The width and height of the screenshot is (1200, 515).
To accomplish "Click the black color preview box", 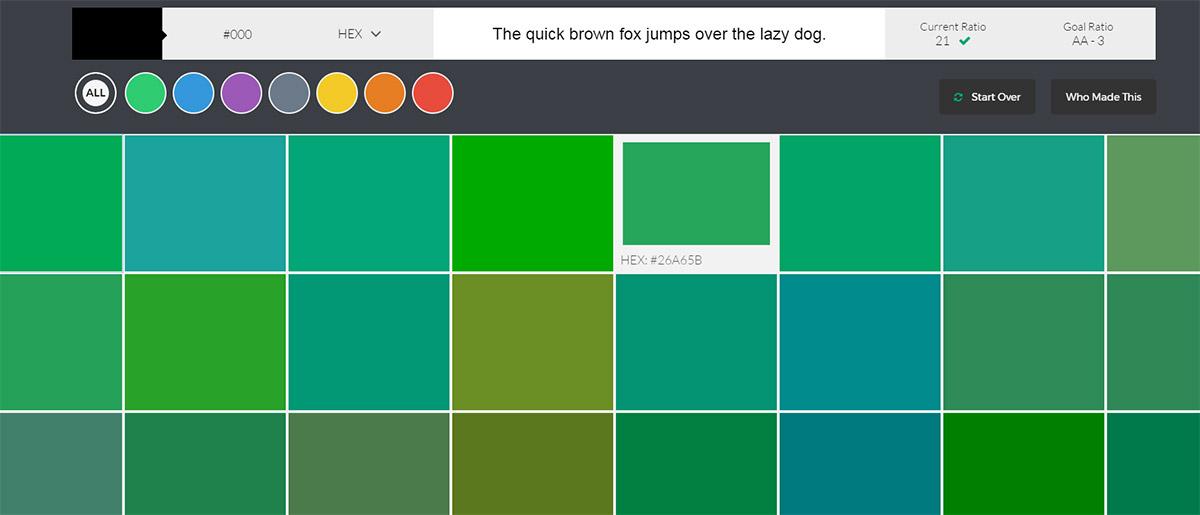I will 116,34.
